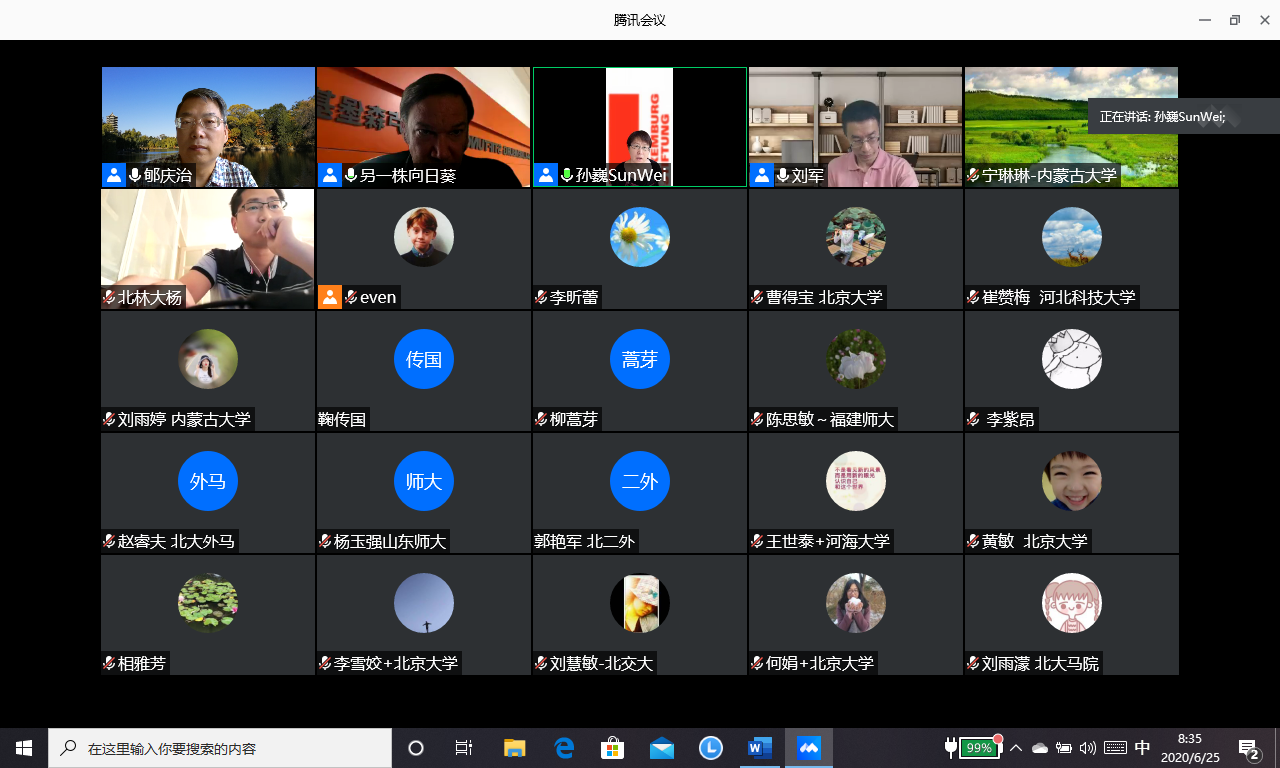1280x768 pixels.
Task: Open File Explorer from the taskbar
Action: click(x=515, y=748)
